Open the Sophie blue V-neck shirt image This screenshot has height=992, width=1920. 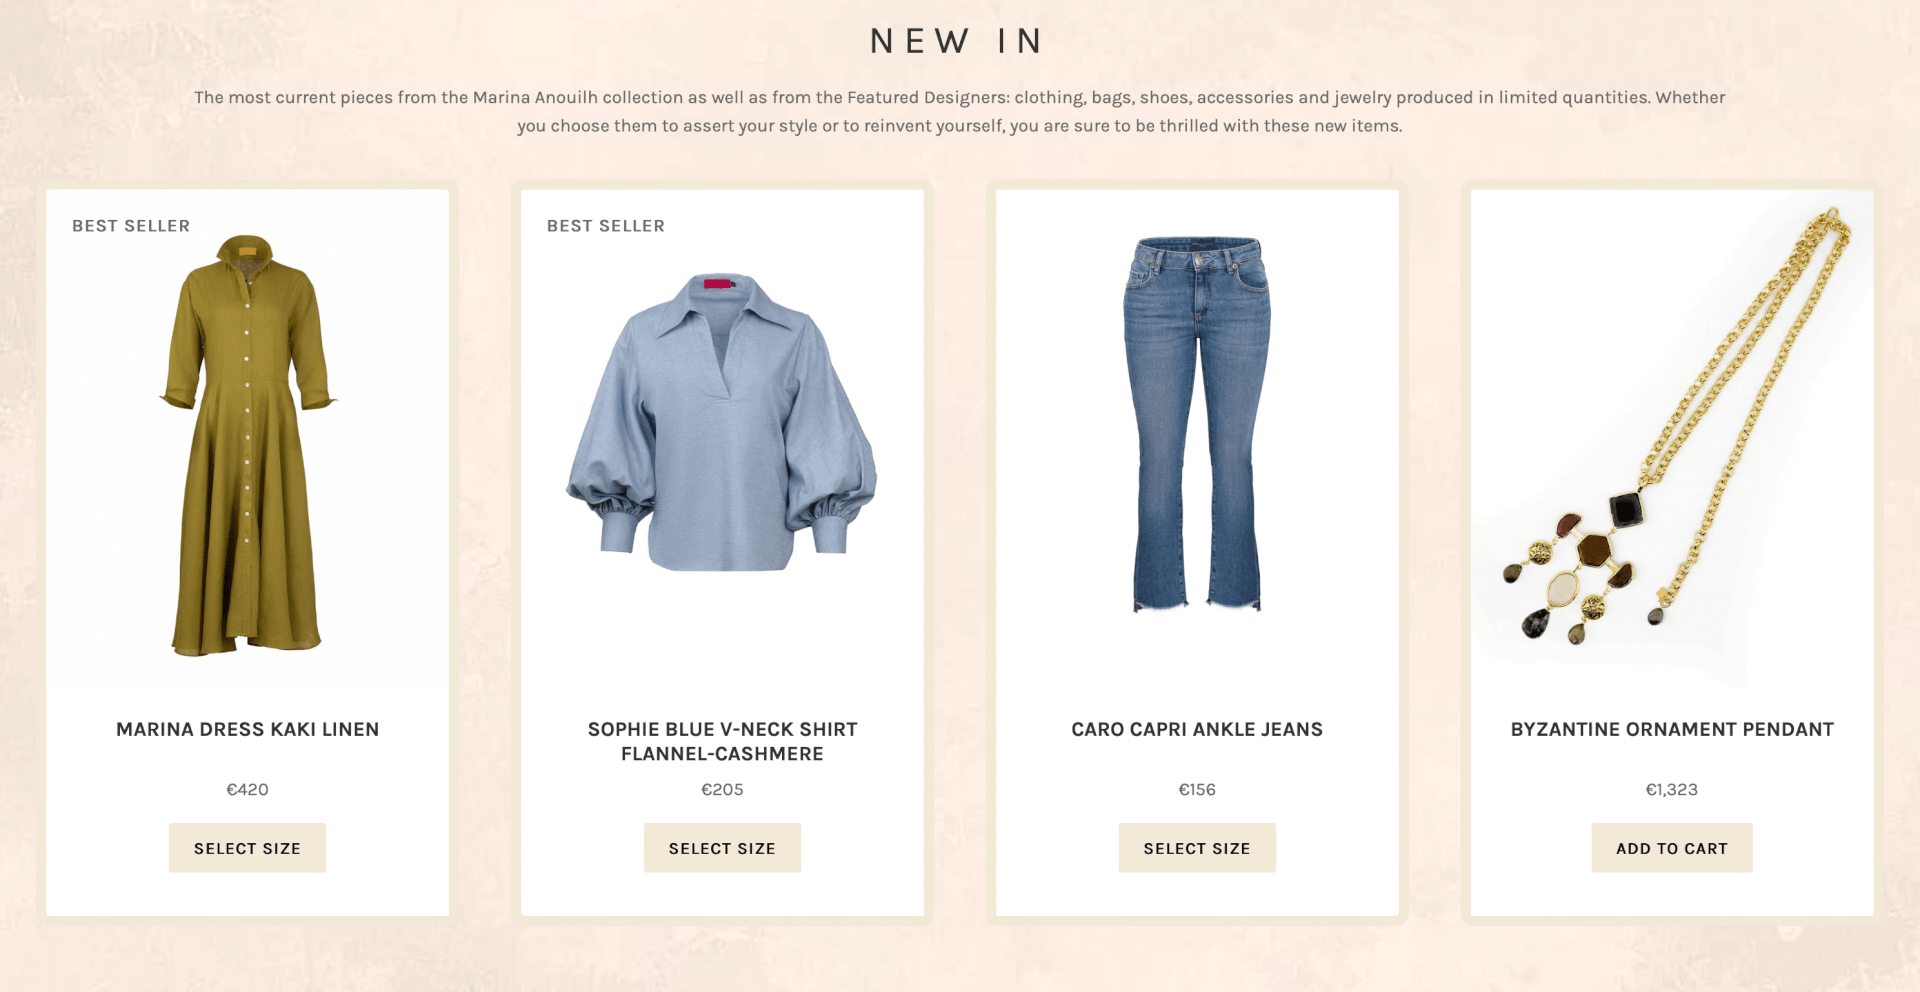(x=722, y=422)
